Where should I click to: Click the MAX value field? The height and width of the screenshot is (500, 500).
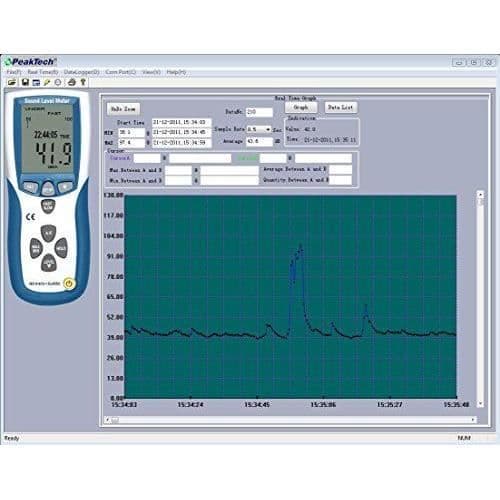(132, 143)
